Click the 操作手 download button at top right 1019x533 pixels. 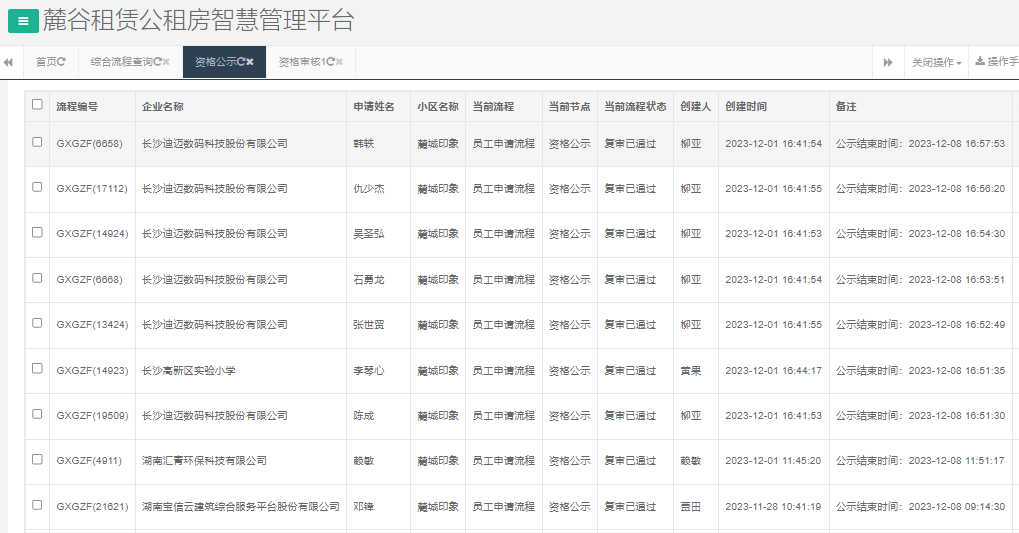996,62
